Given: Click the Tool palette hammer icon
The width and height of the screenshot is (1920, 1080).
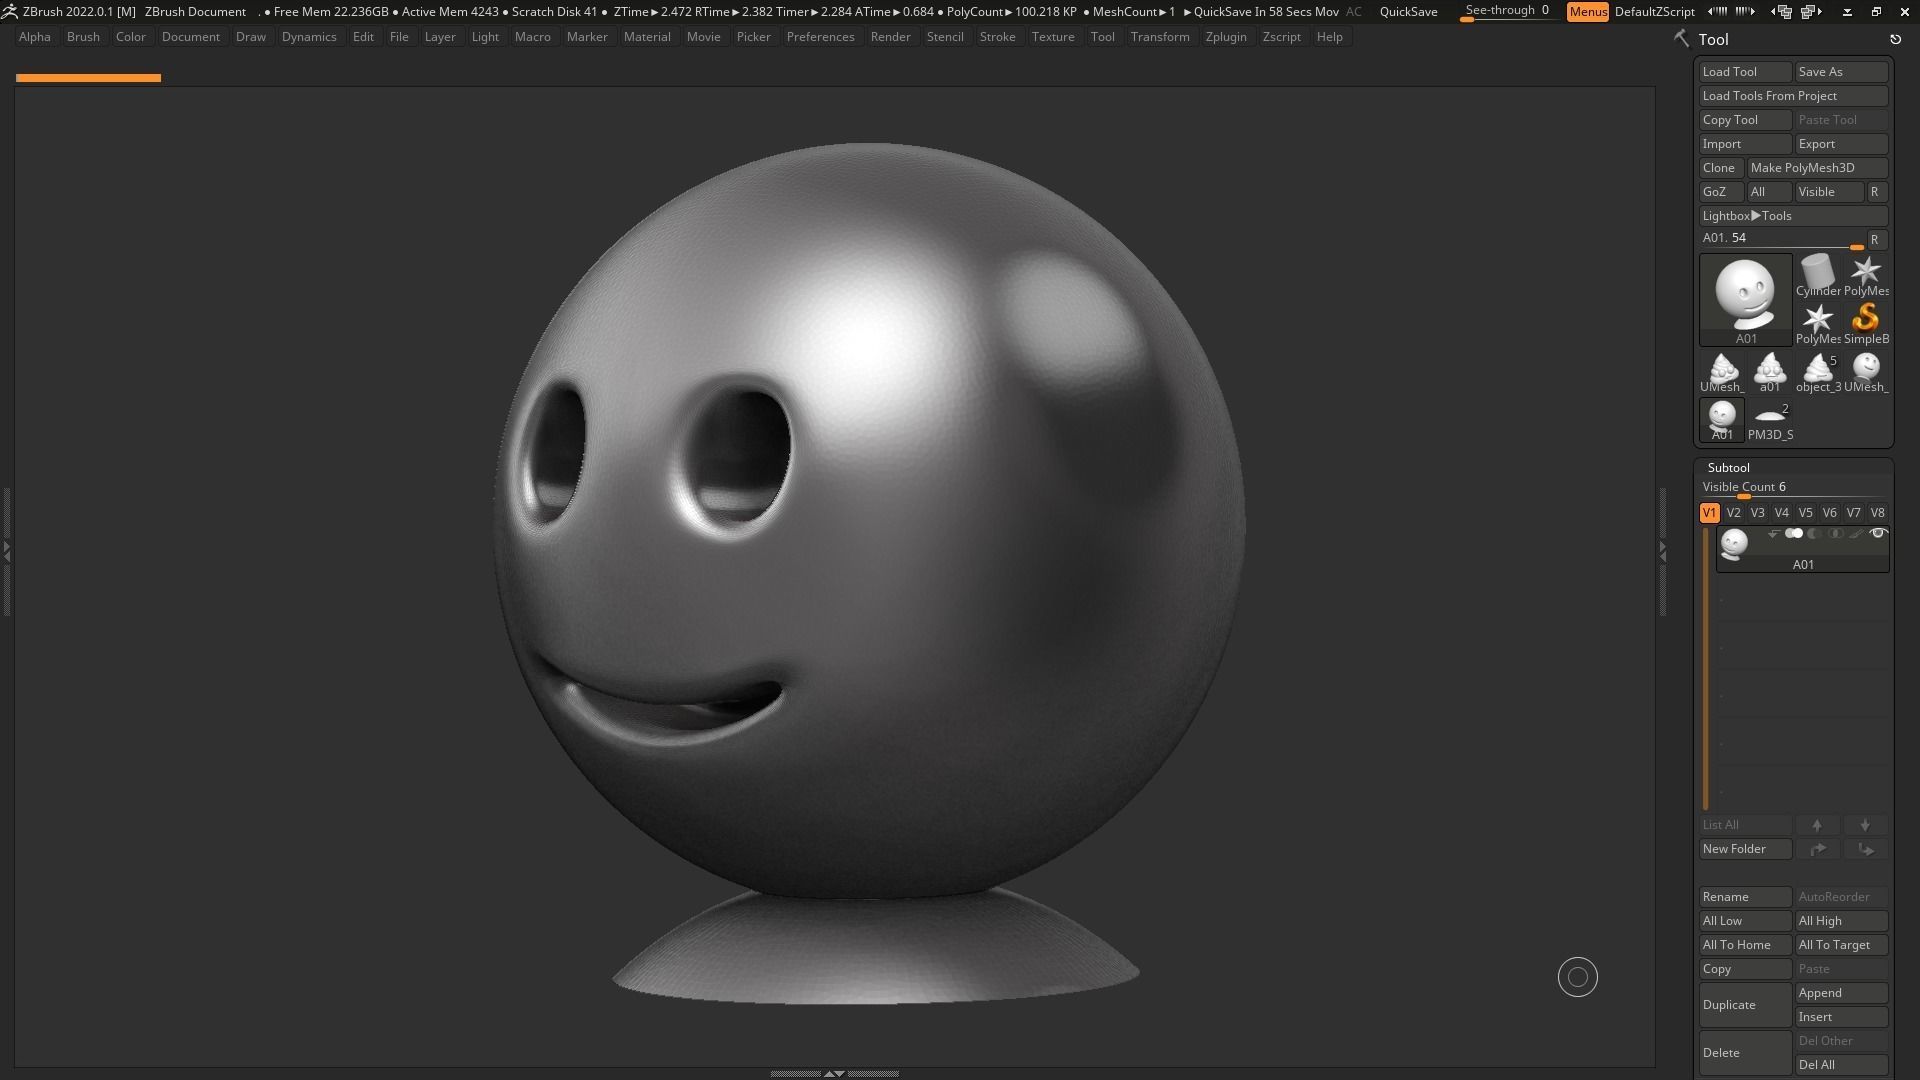Looking at the screenshot, I should pyautogui.click(x=1681, y=39).
